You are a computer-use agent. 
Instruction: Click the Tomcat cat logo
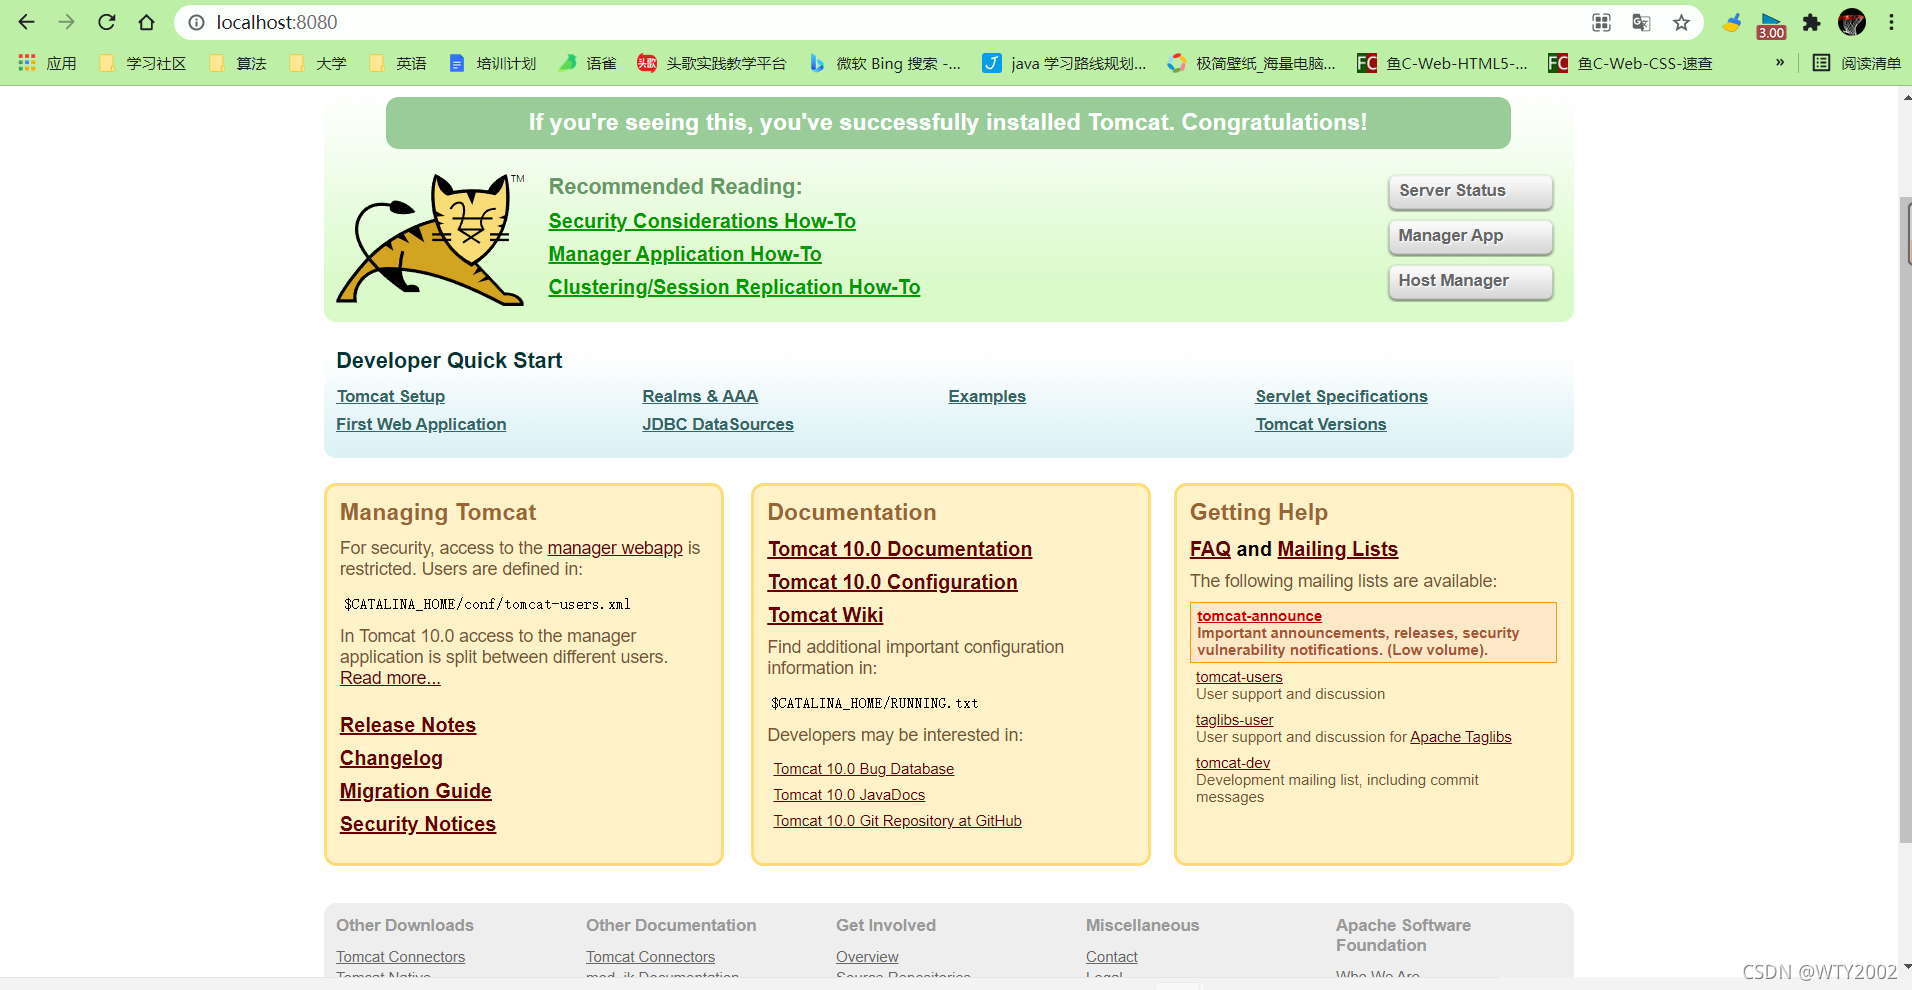click(x=431, y=240)
